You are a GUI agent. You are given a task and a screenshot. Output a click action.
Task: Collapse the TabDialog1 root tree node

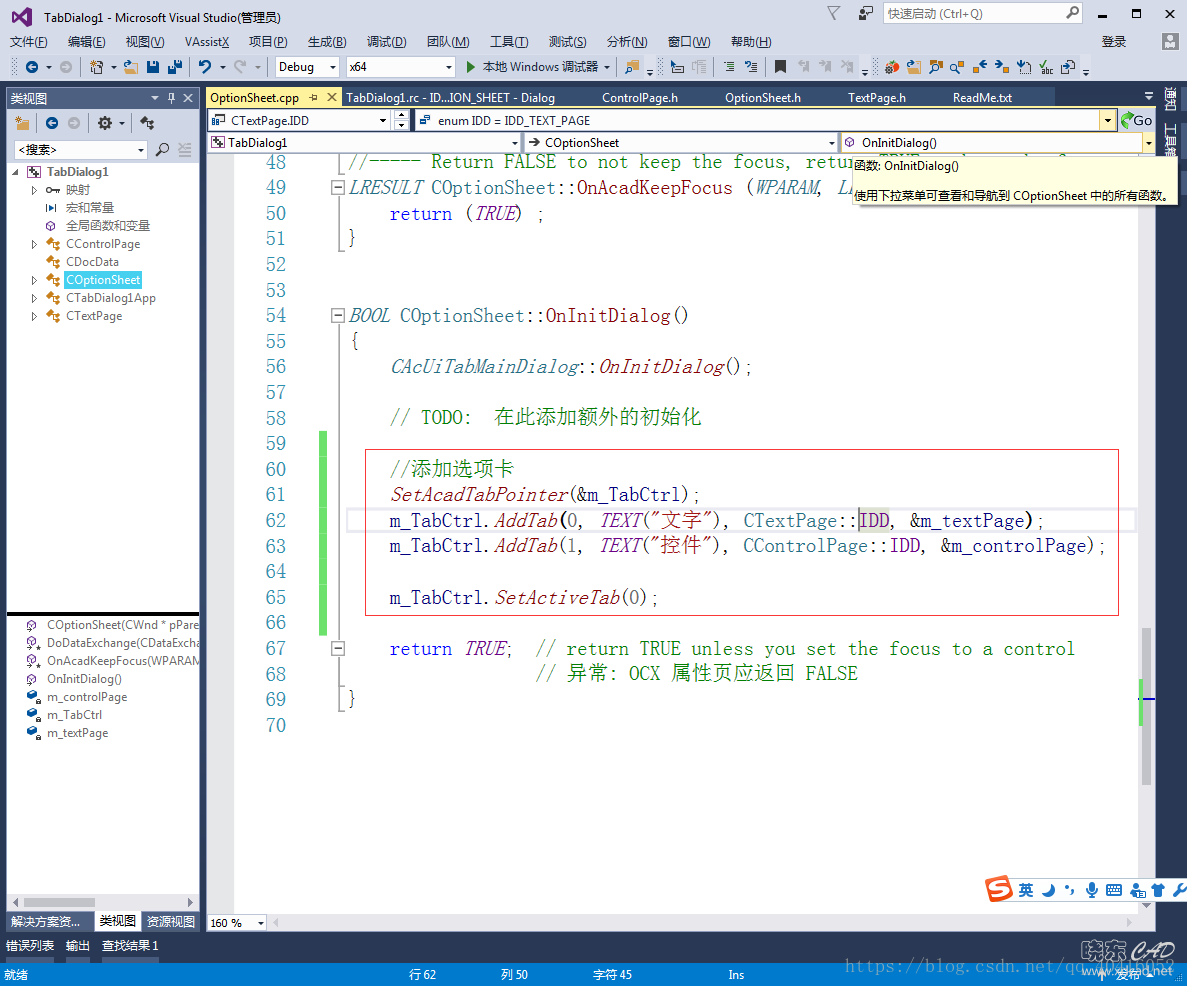16,172
